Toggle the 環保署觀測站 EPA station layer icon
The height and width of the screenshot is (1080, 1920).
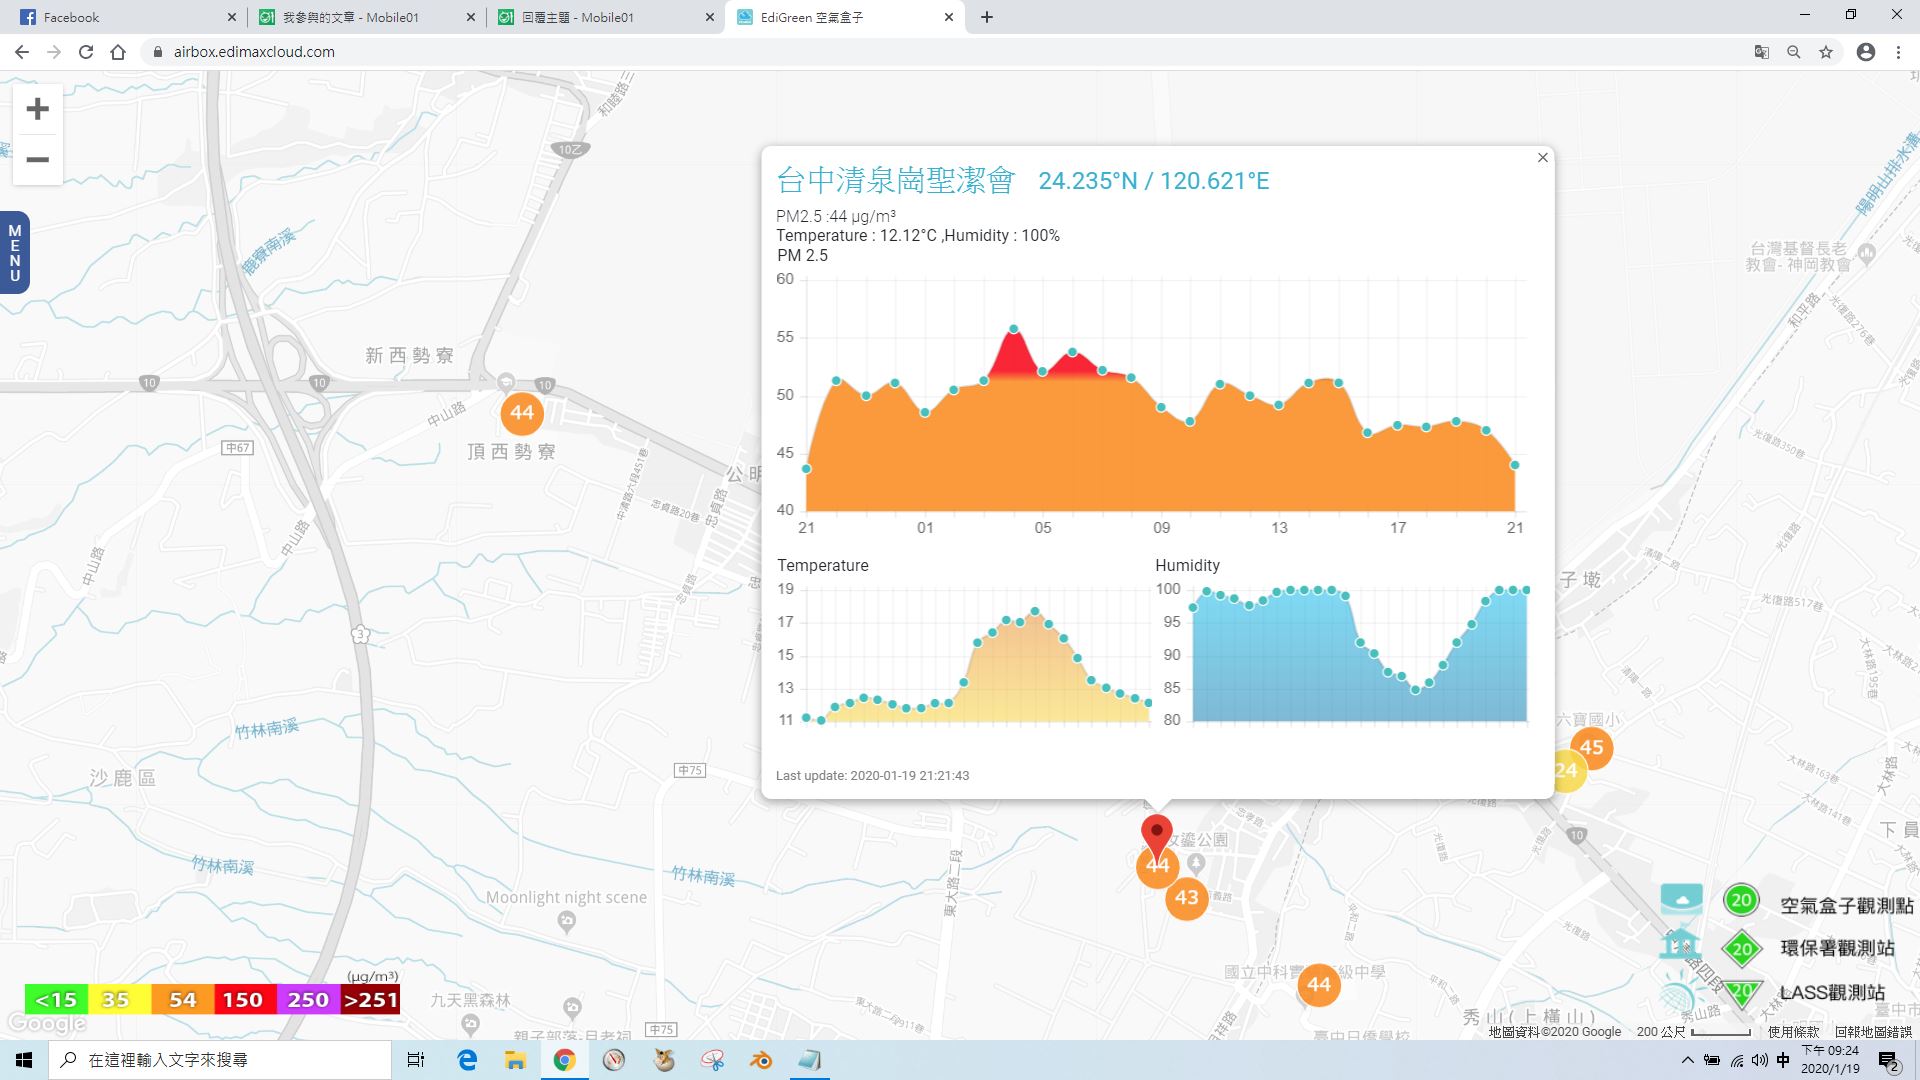coord(1679,943)
